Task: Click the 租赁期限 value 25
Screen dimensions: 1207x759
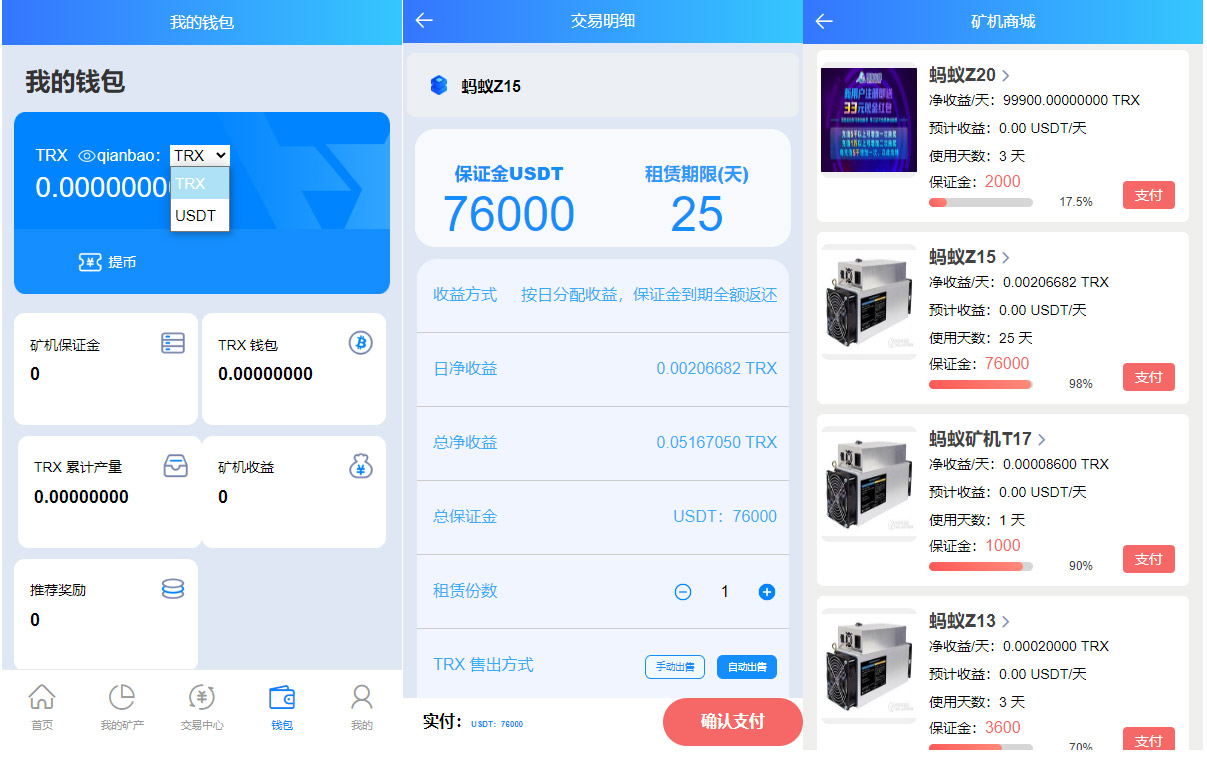Action: [697, 214]
